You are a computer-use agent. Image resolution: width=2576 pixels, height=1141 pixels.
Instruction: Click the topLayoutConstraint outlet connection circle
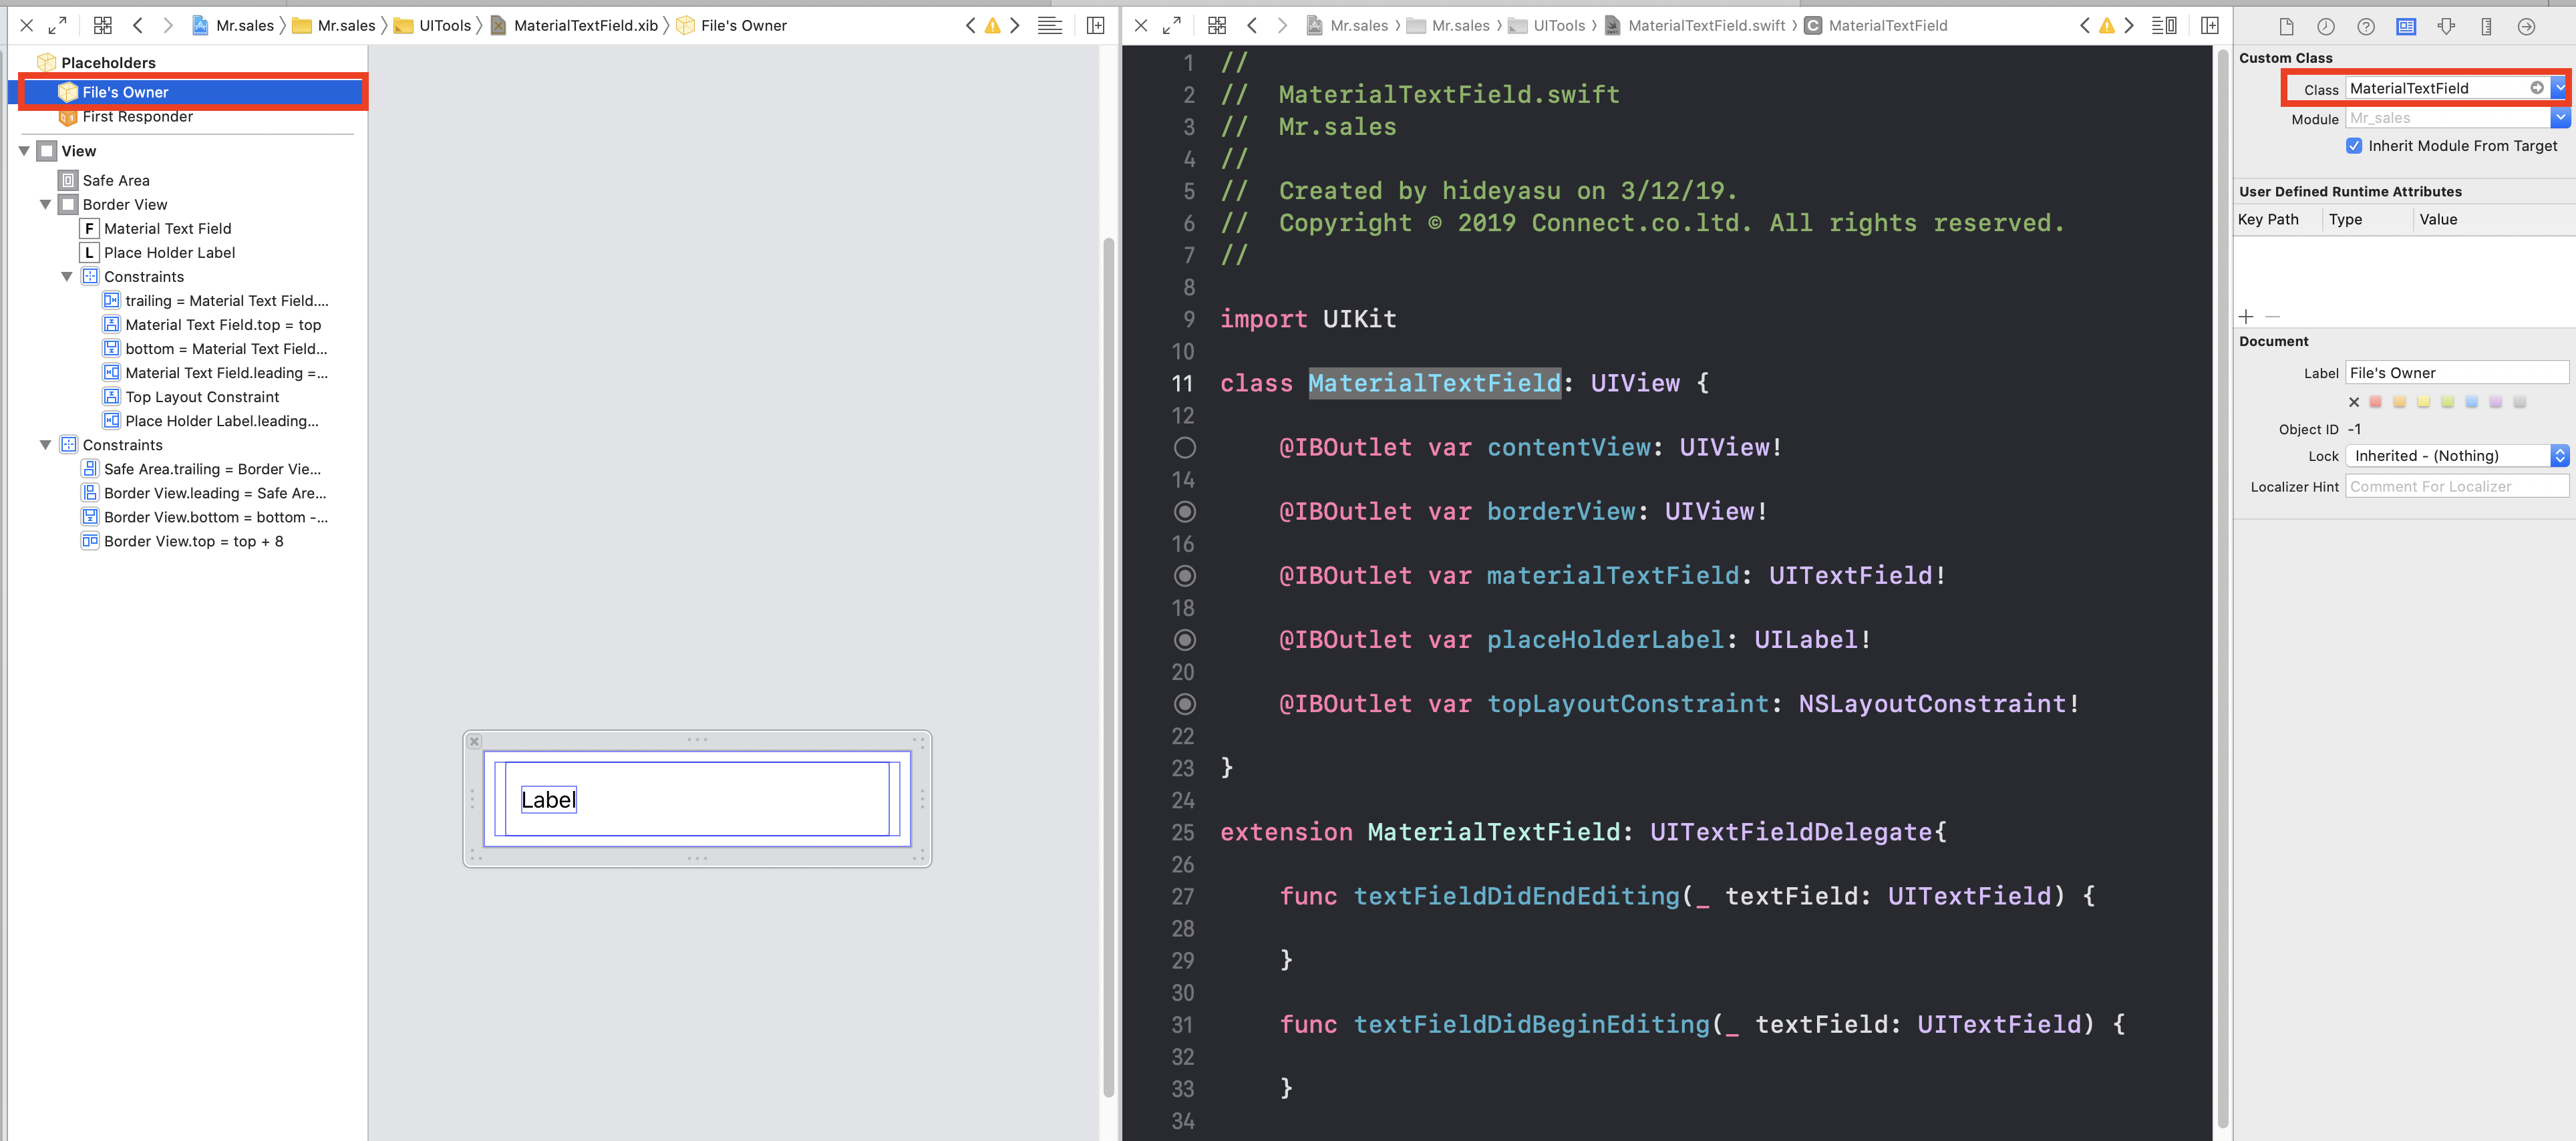pyautogui.click(x=1184, y=704)
